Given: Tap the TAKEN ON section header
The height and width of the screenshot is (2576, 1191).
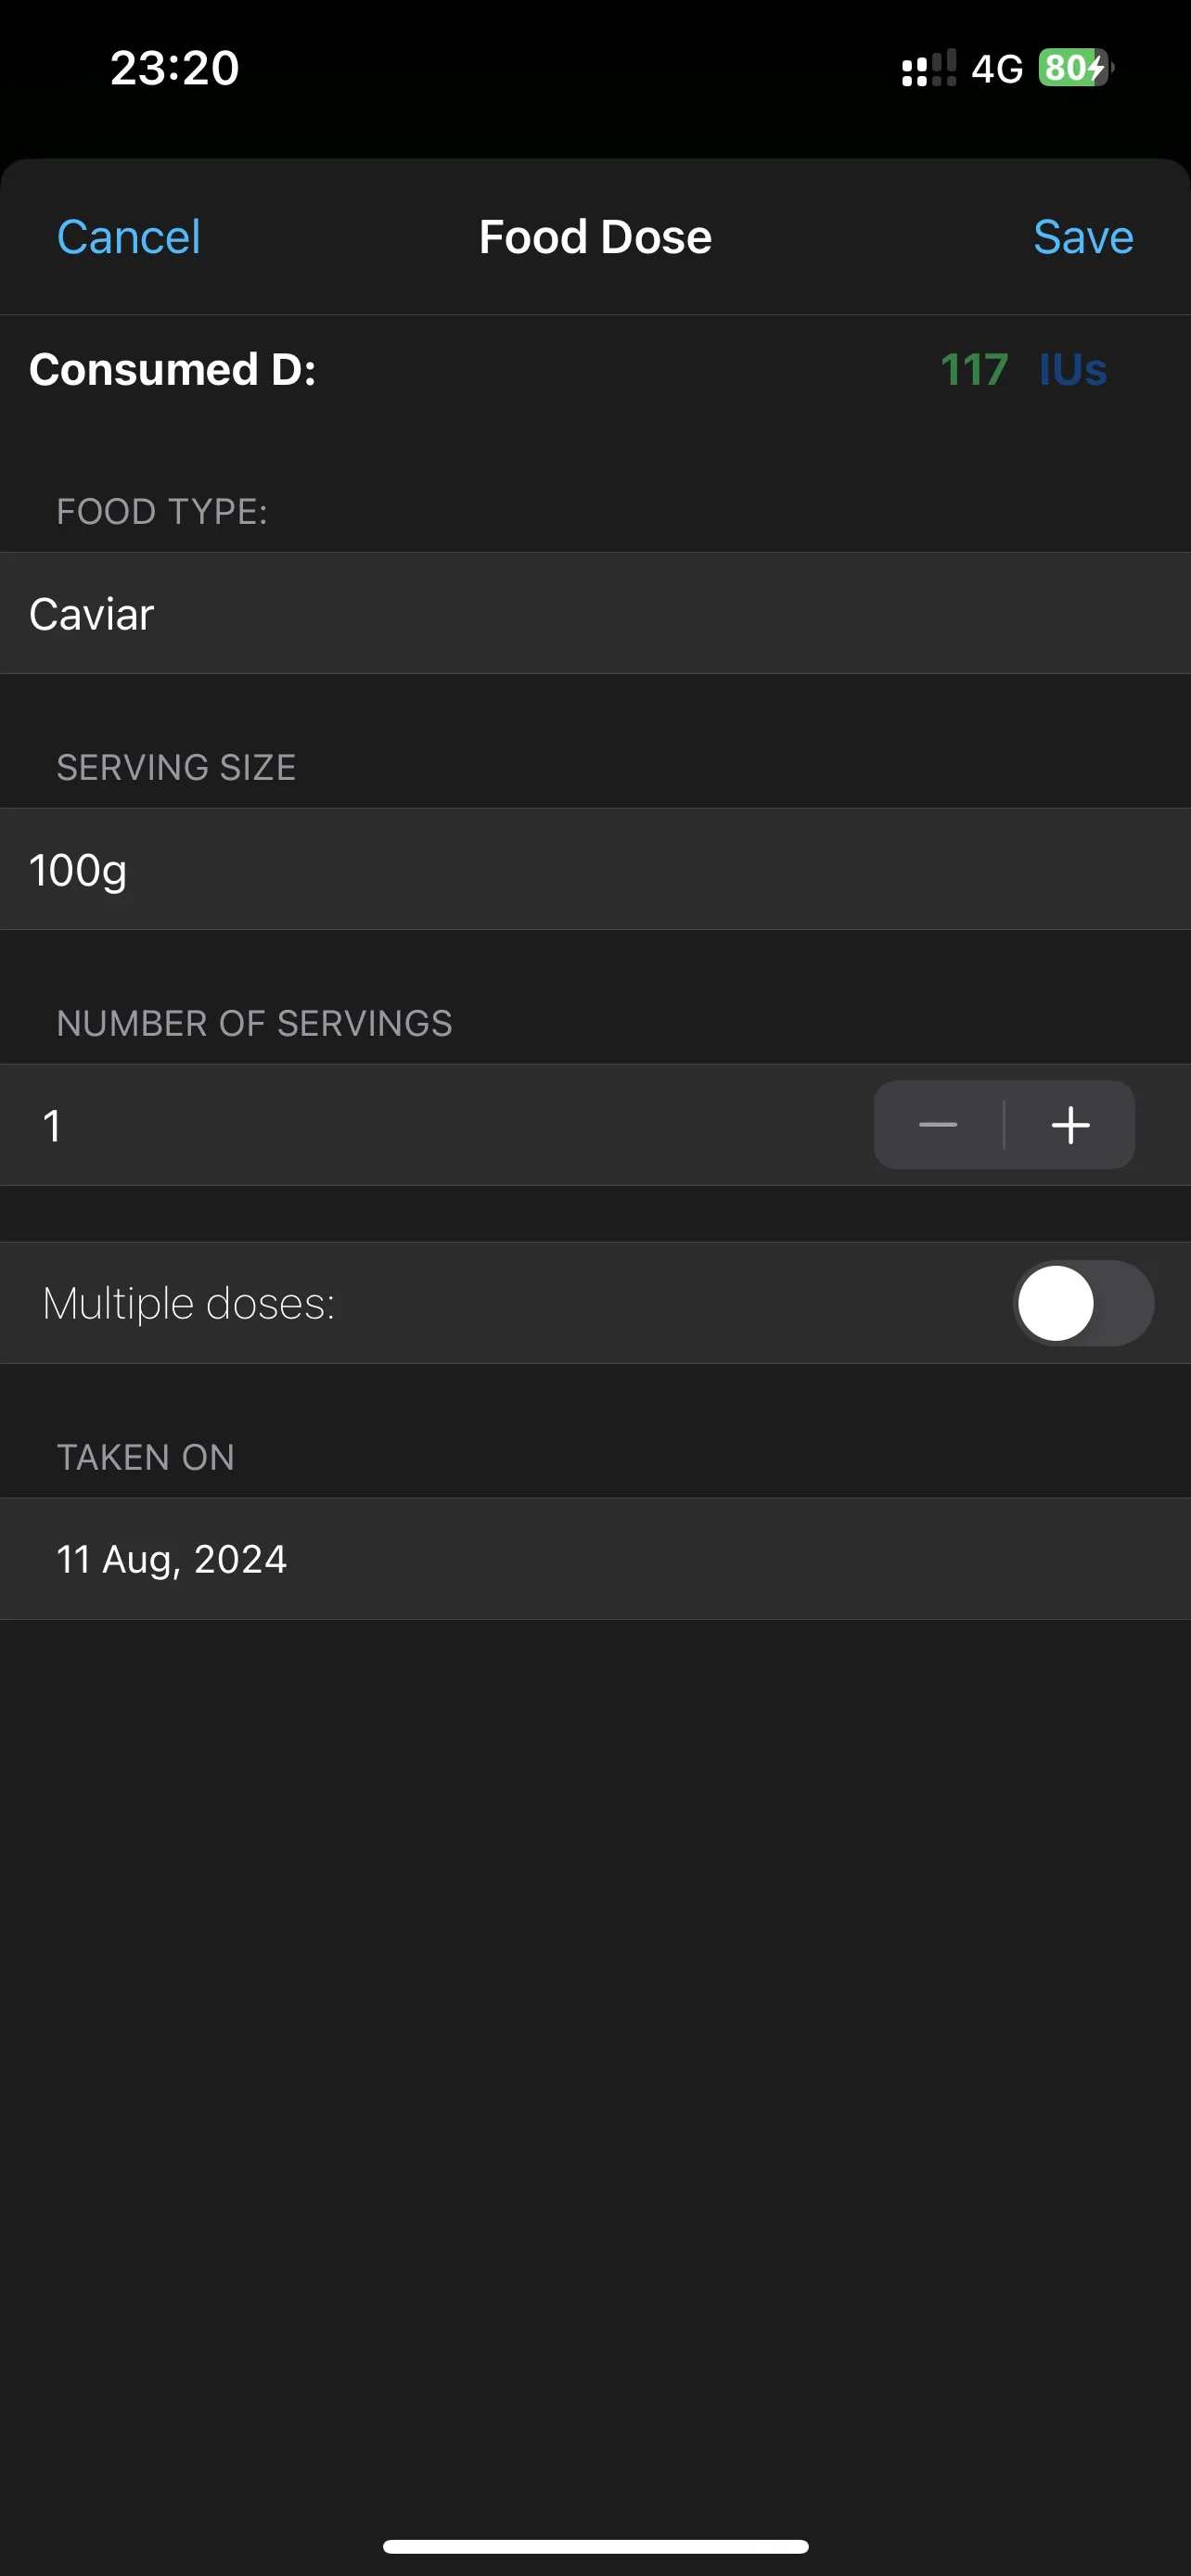Looking at the screenshot, I should coord(146,1457).
